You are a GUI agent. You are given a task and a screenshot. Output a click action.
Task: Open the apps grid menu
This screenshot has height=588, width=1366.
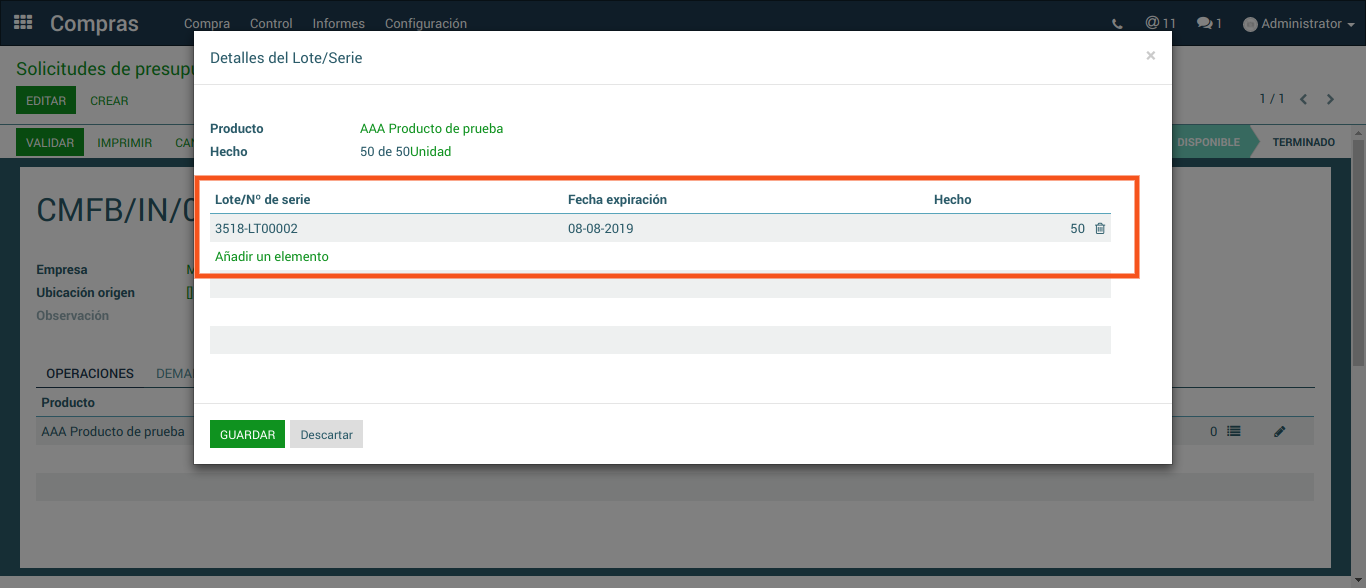[23, 22]
